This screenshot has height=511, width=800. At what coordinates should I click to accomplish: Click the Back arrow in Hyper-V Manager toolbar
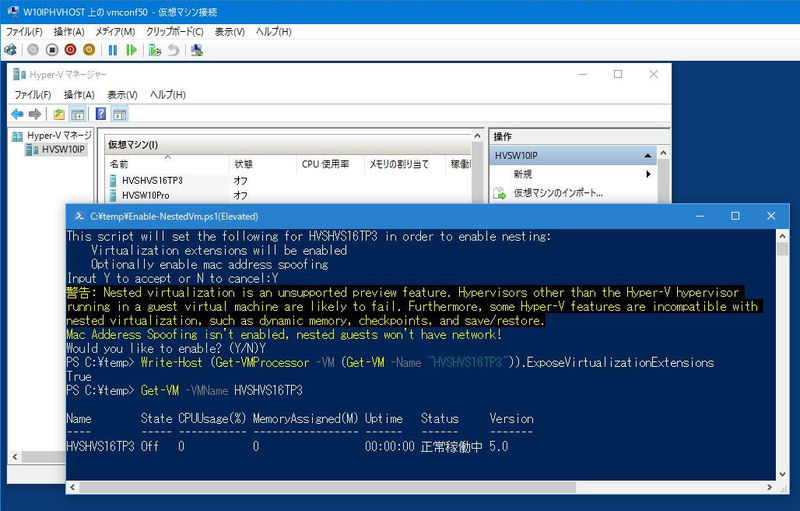pos(17,114)
